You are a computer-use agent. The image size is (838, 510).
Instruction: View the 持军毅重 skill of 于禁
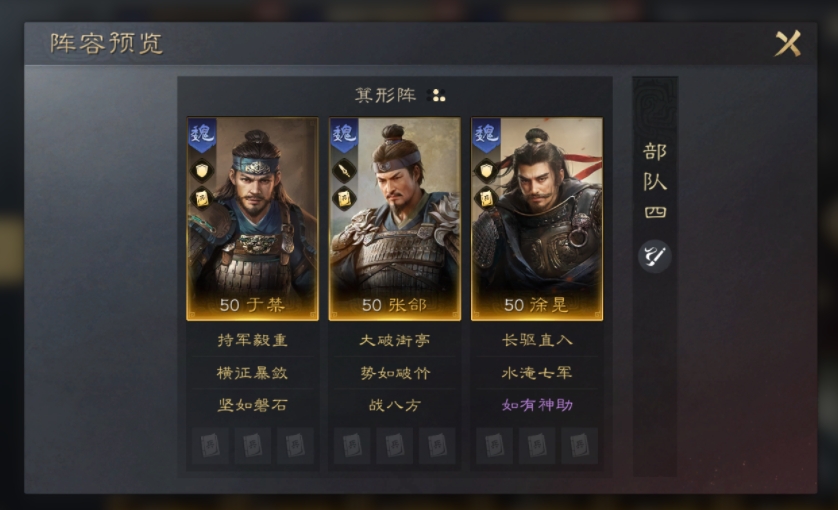252,340
